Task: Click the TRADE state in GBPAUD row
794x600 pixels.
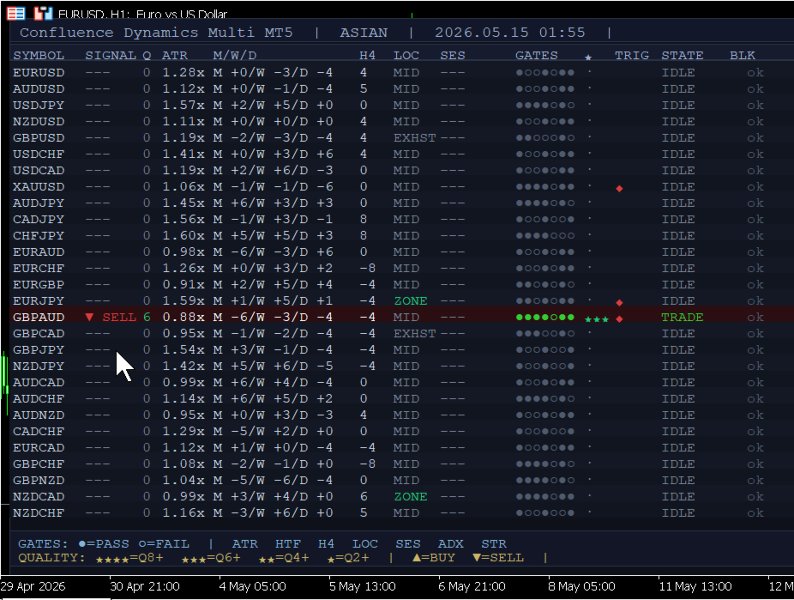Action: [682, 317]
